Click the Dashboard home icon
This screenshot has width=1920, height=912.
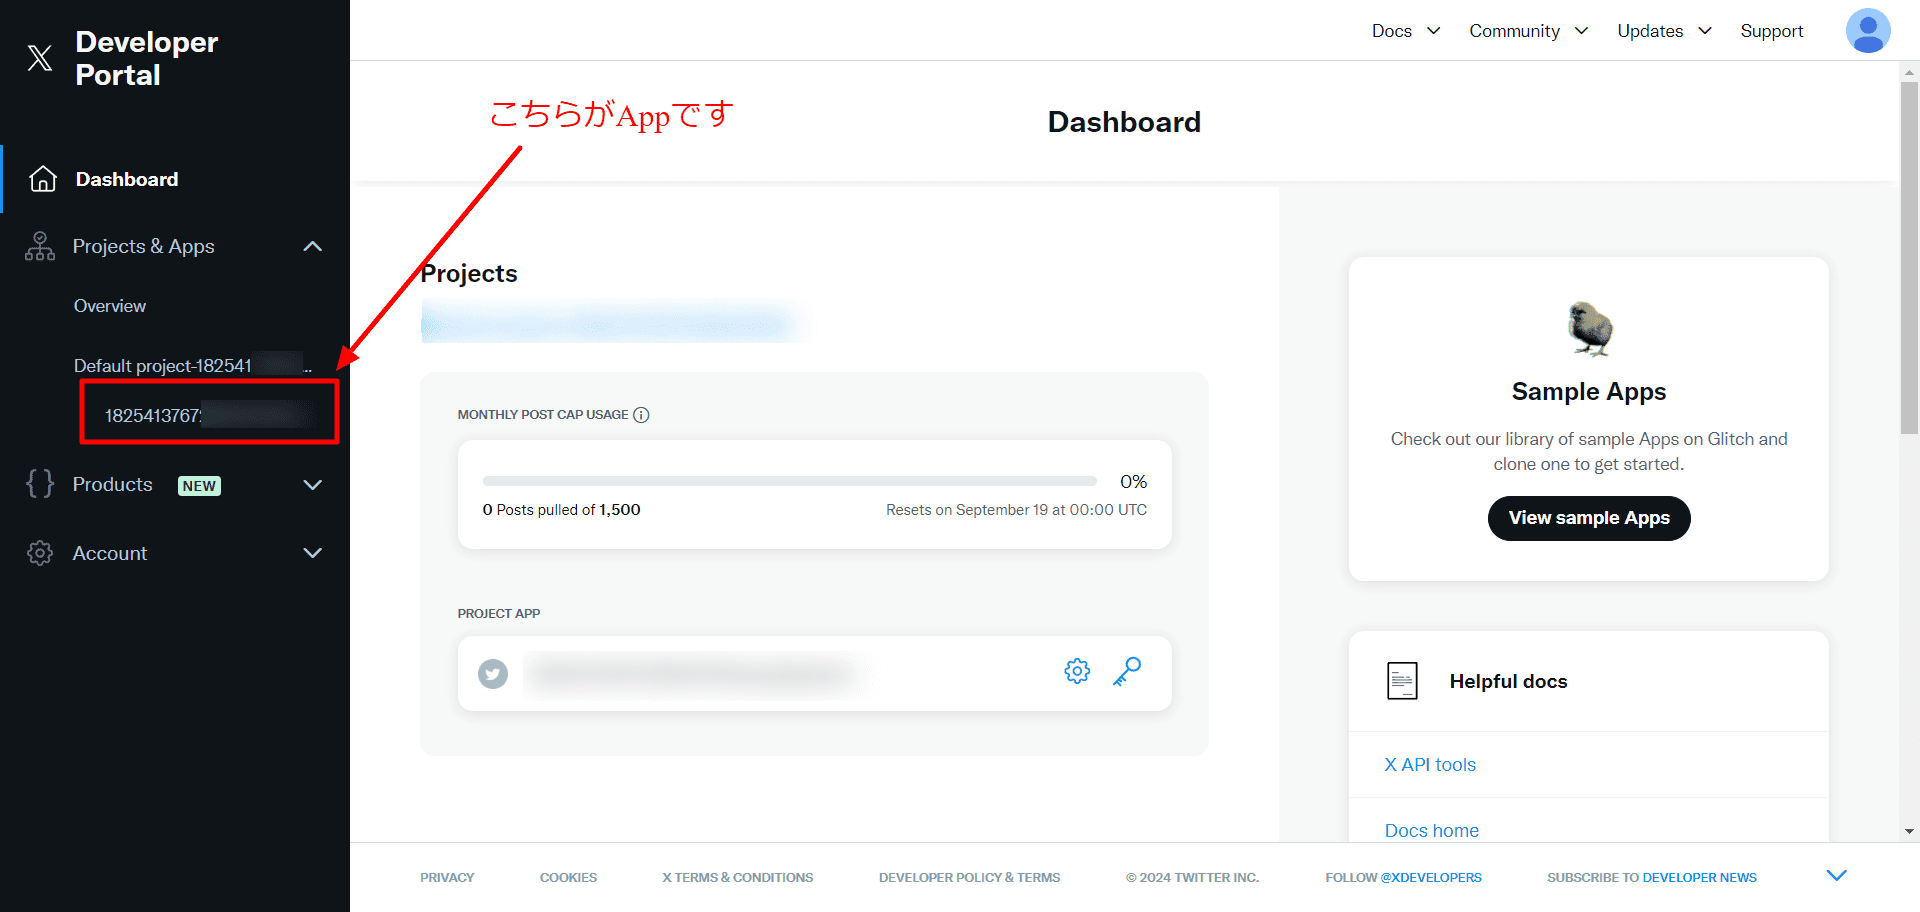[x=43, y=179]
